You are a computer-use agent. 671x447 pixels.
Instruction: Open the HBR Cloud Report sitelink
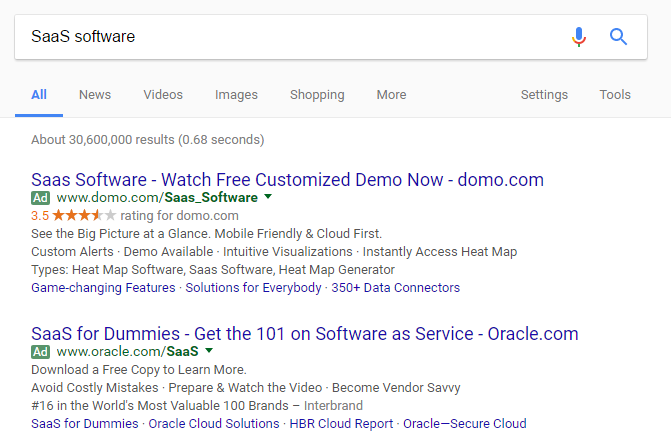tap(341, 424)
